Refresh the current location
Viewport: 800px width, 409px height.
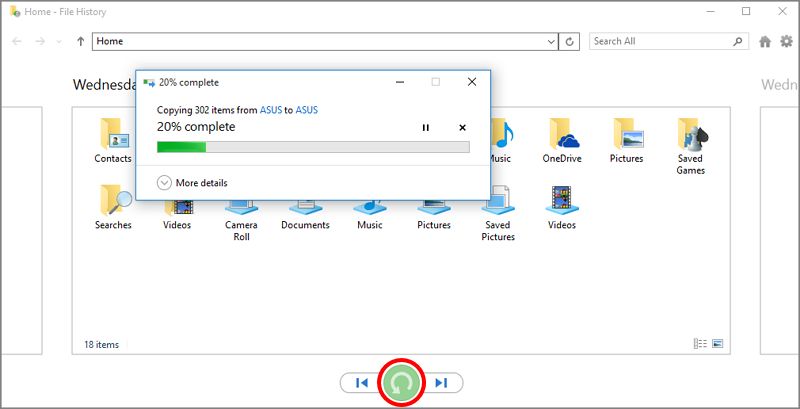tap(569, 41)
